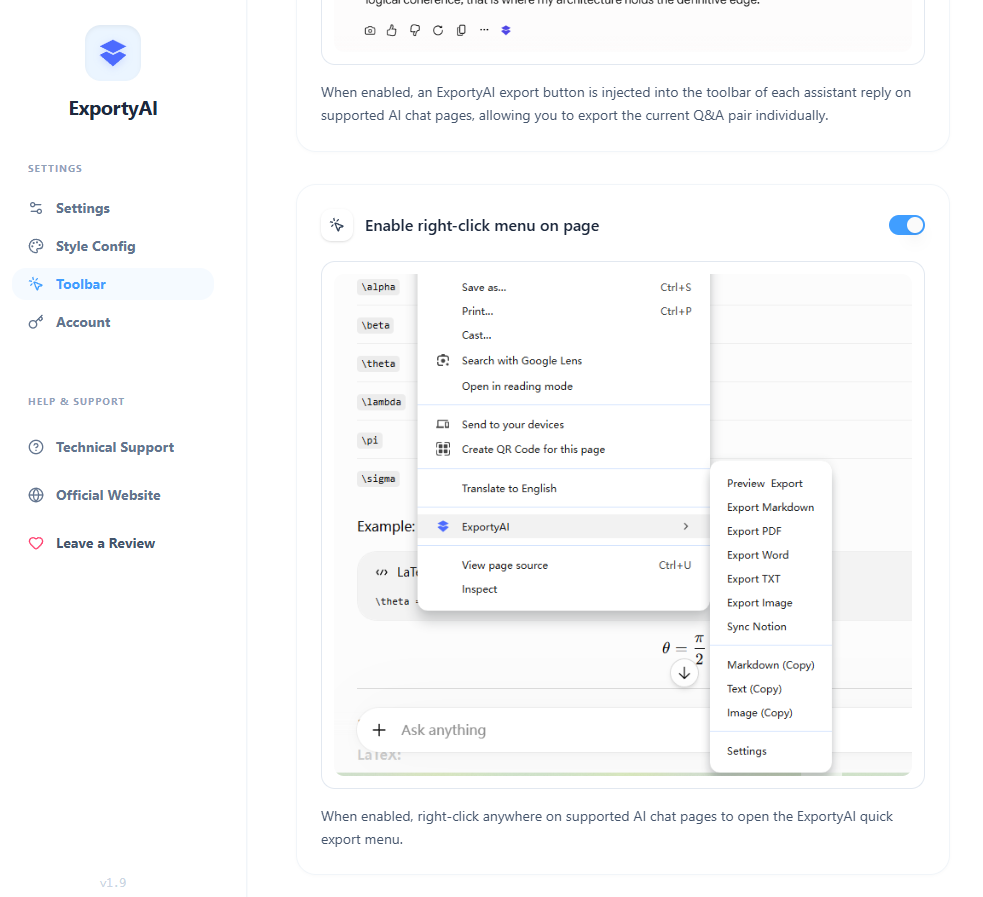Select the Toolbar sidebar item
The height and width of the screenshot is (897, 983).
[x=113, y=284]
